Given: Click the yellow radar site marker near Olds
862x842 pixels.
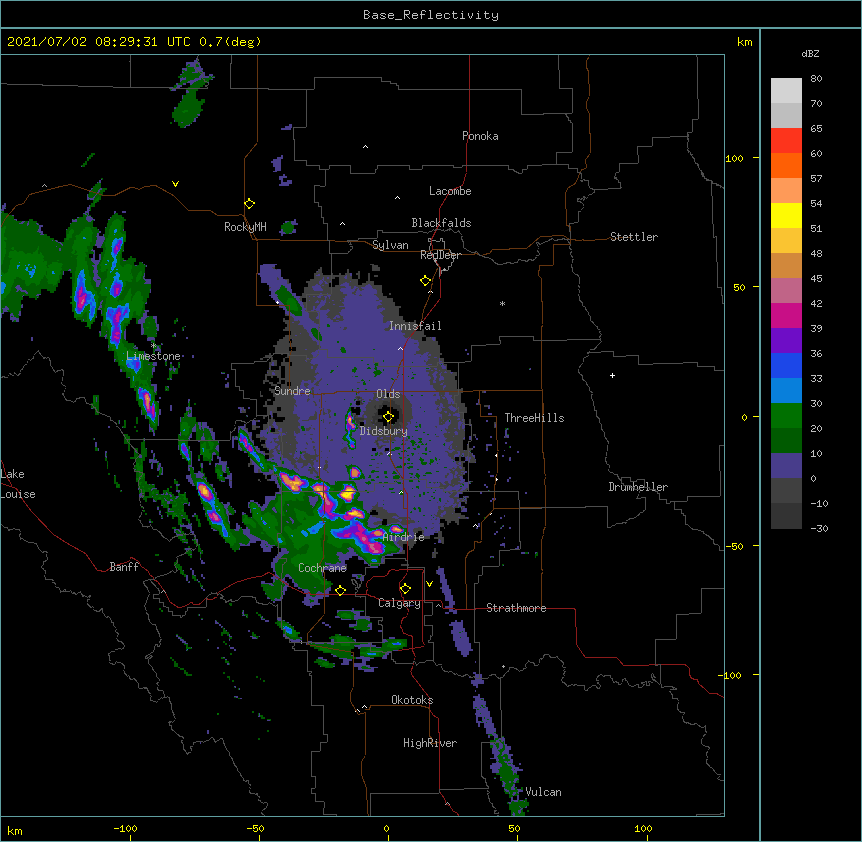Looking at the screenshot, I should tap(388, 417).
